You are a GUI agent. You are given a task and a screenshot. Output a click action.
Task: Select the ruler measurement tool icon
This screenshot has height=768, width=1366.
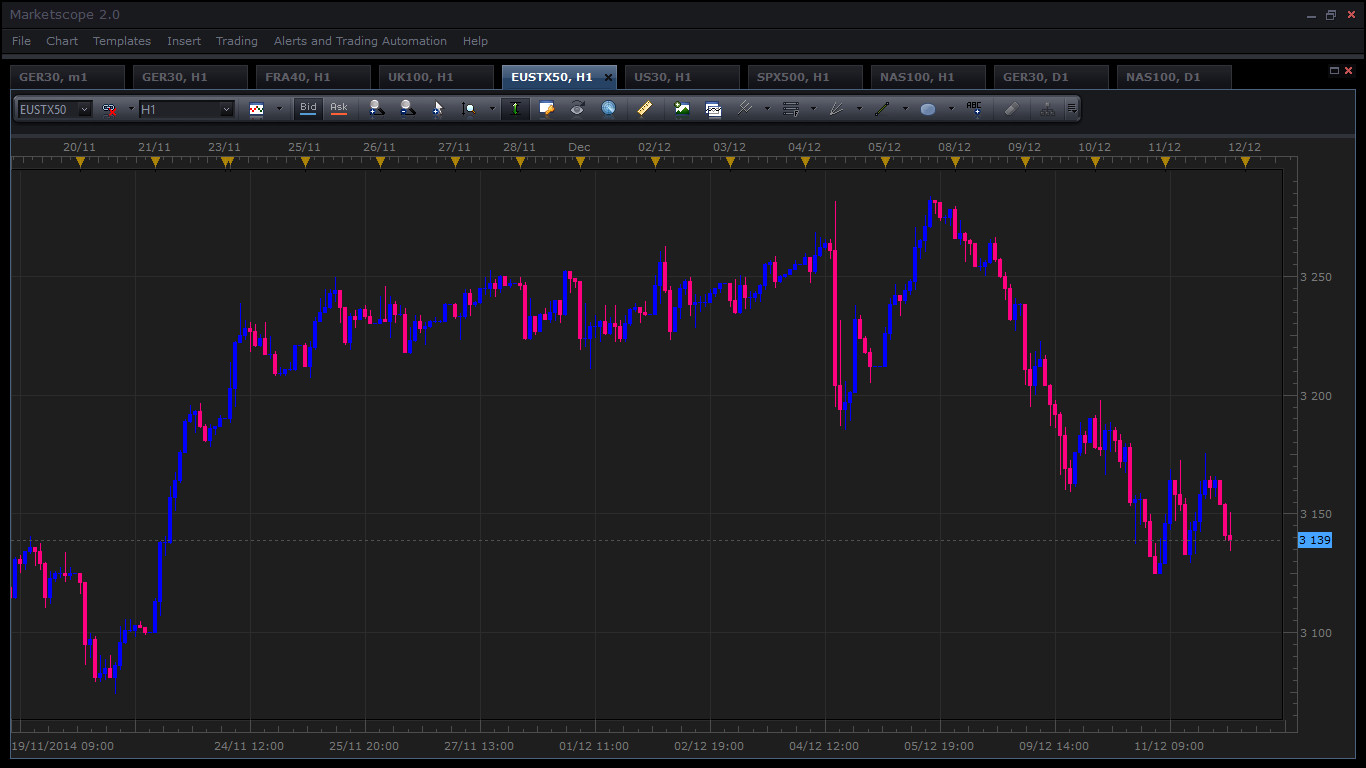click(x=644, y=108)
